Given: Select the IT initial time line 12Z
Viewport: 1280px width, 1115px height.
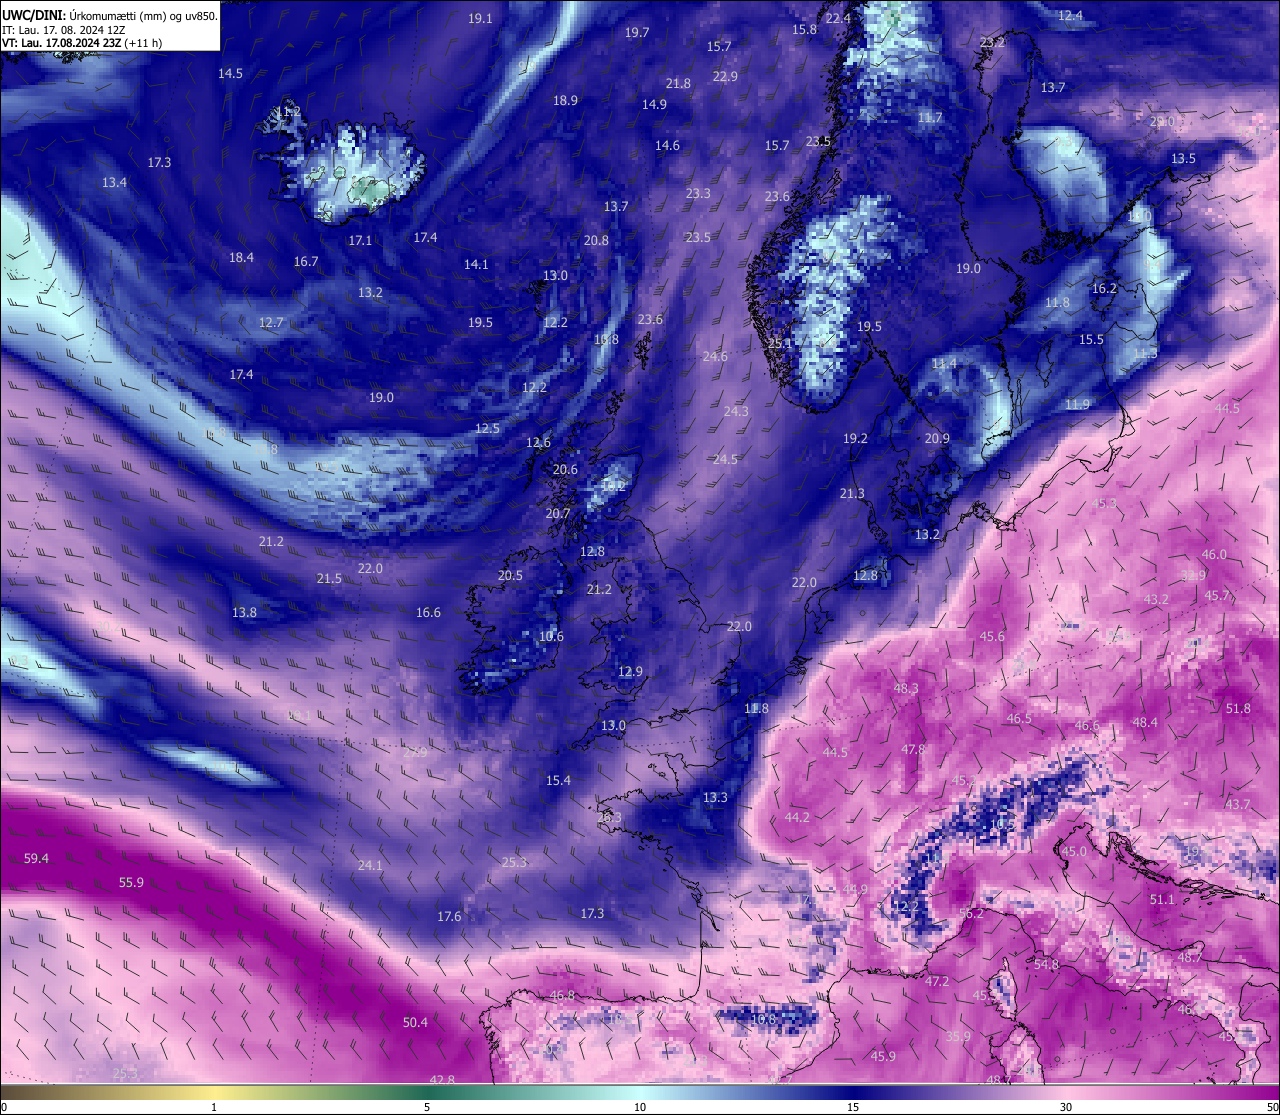Looking at the screenshot, I should pyautogui.click(x=63, y=30).
